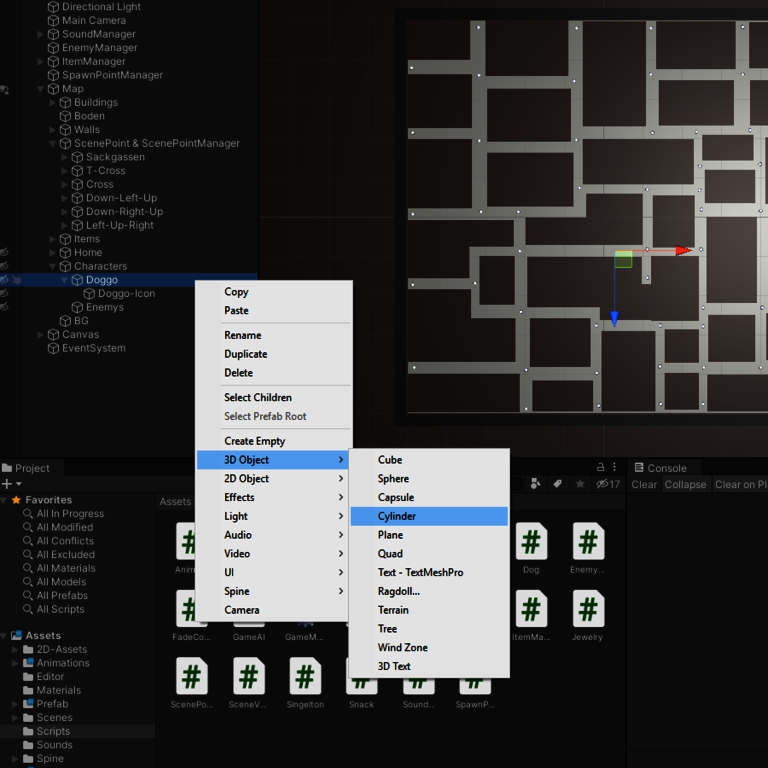The height and width of the screenshot is (768, 768).
Task: Click the filter-by-label tag icon
Action: [x=557, y=484]
